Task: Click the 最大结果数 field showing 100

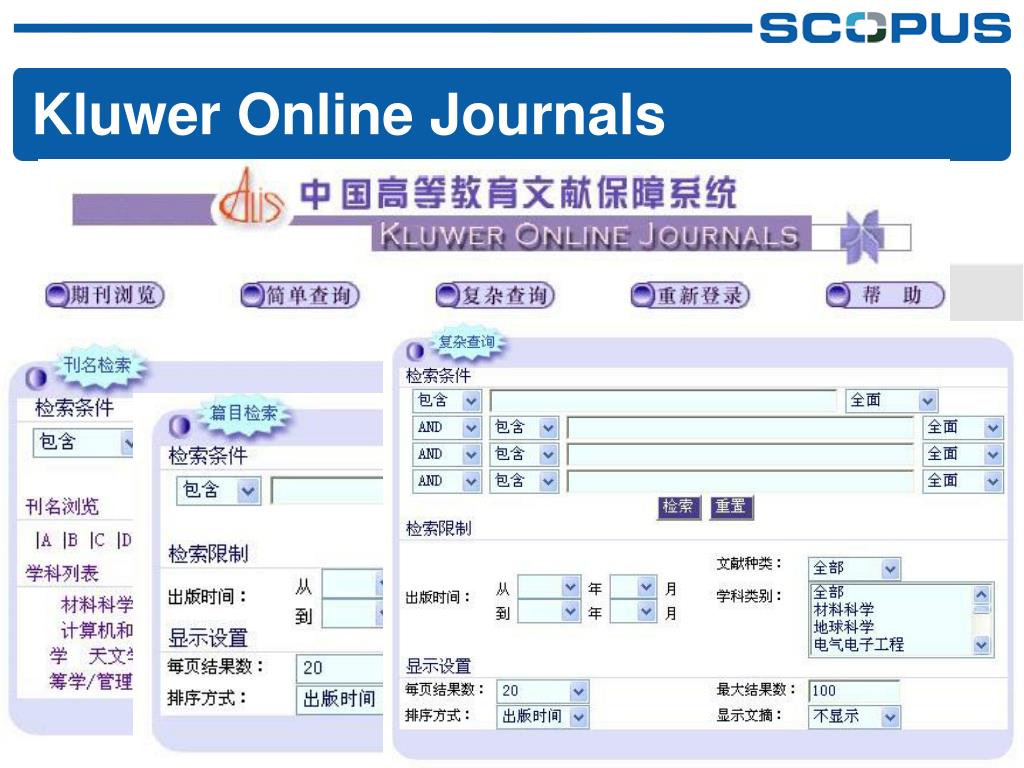Action: pos(854,691)
